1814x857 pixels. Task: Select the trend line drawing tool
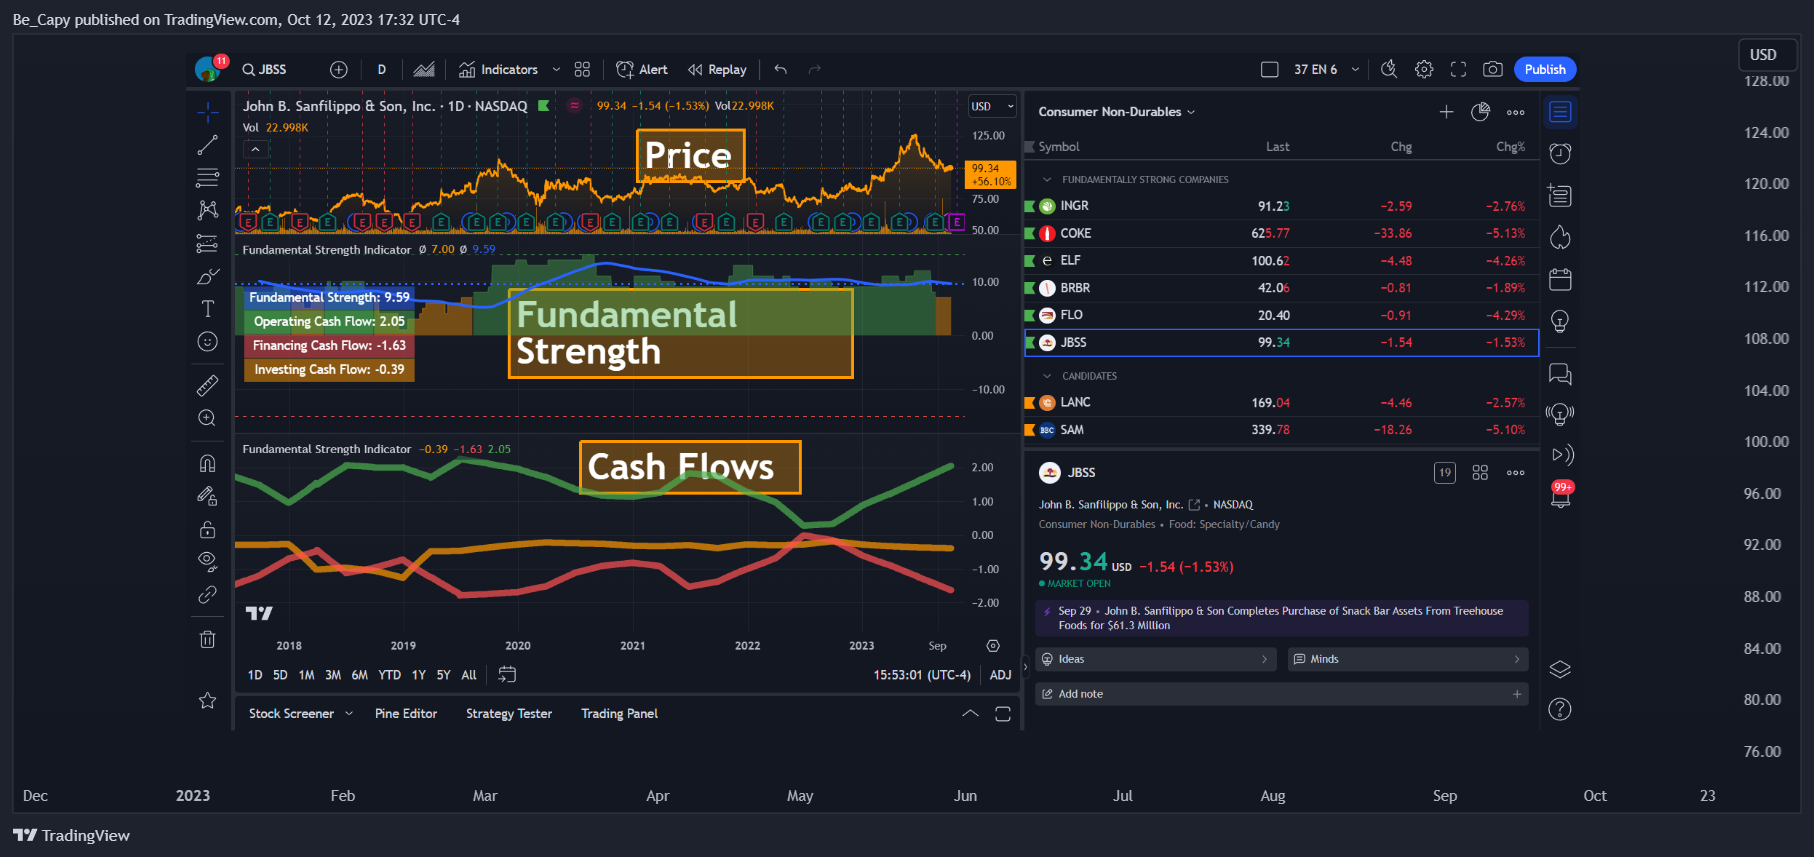point(207,145)
